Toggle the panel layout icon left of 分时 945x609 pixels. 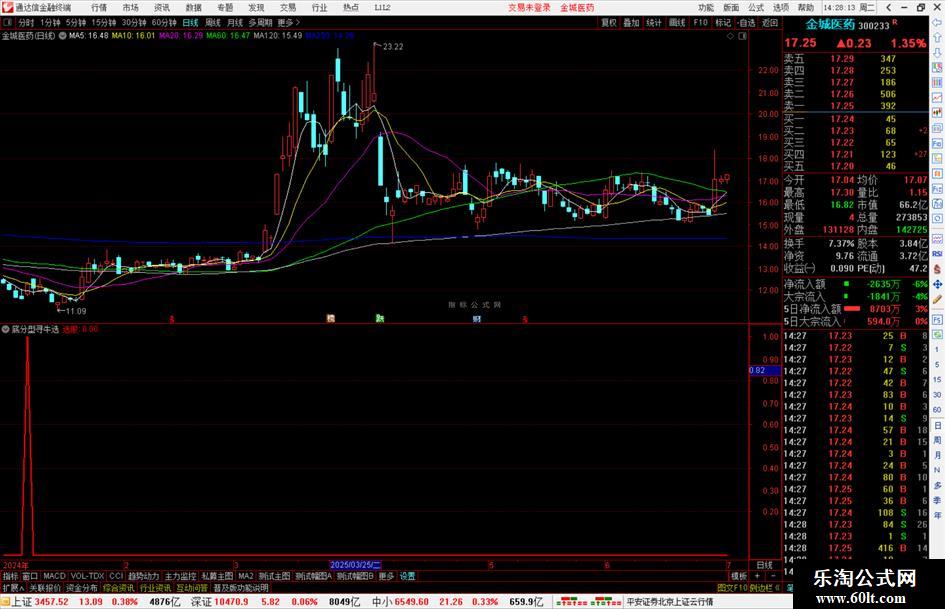pyautogui.click(x=8, y=22)
